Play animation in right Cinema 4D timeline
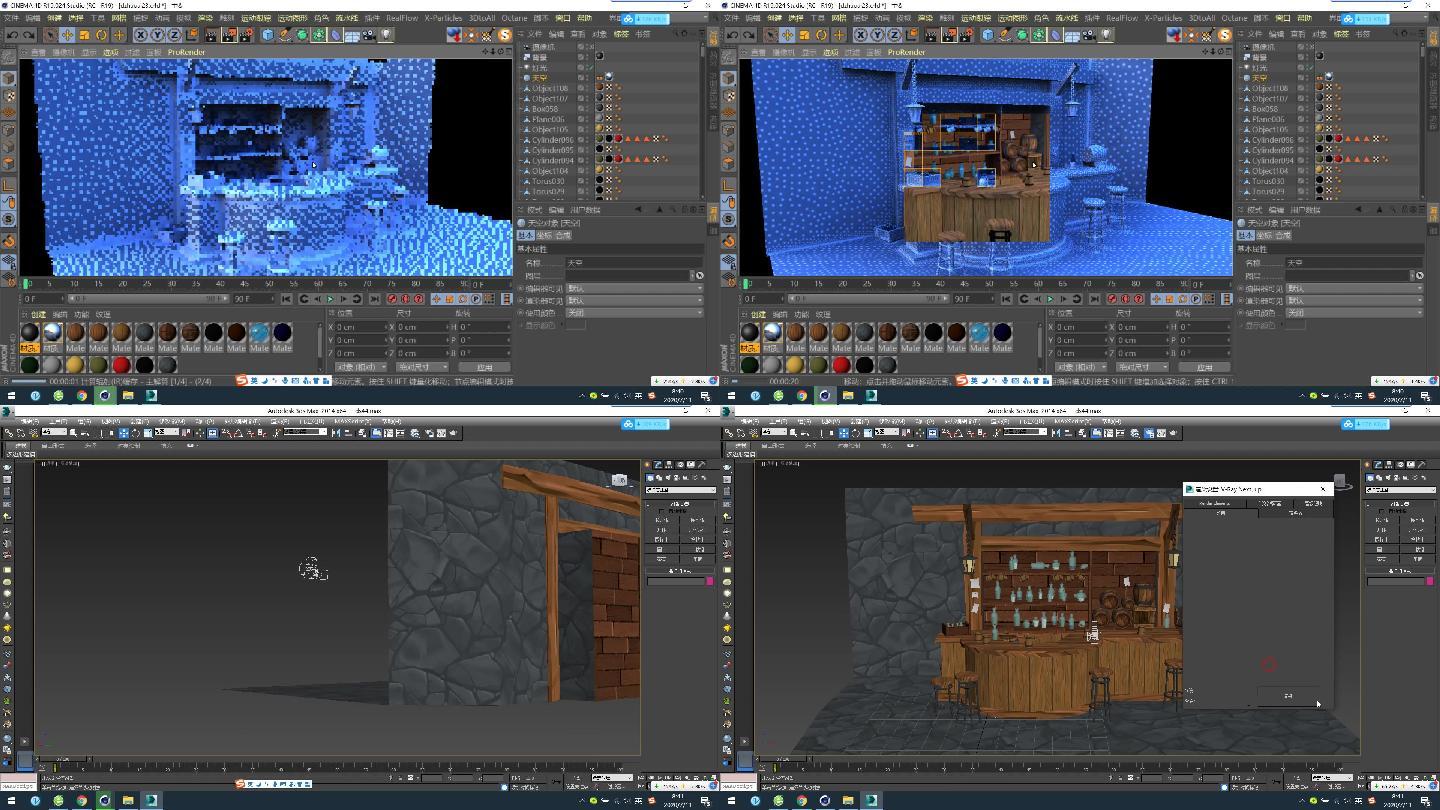The height and width of the screenshot is (810, 1440). tap(1050, 299)
